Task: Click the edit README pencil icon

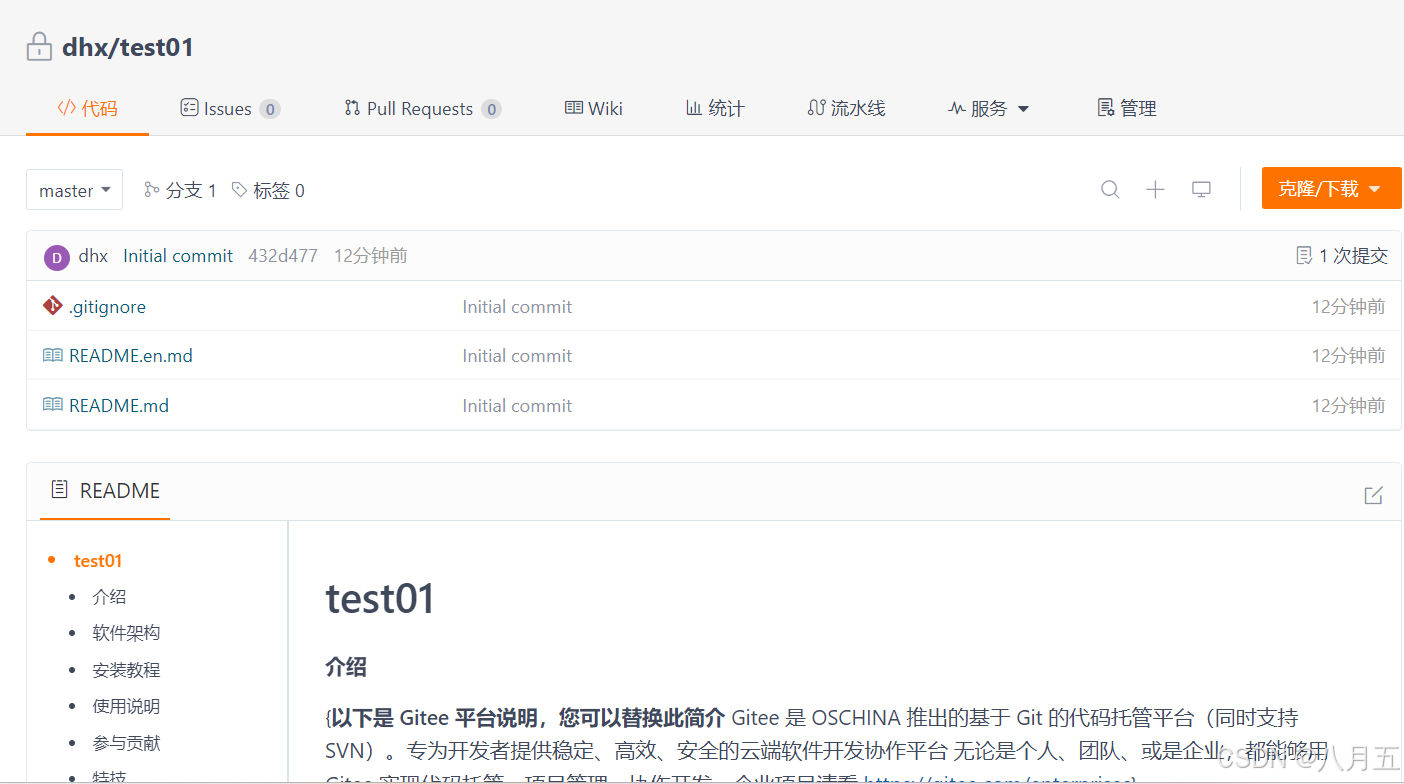Action: pyautogui.click(x=1373, y=495)
